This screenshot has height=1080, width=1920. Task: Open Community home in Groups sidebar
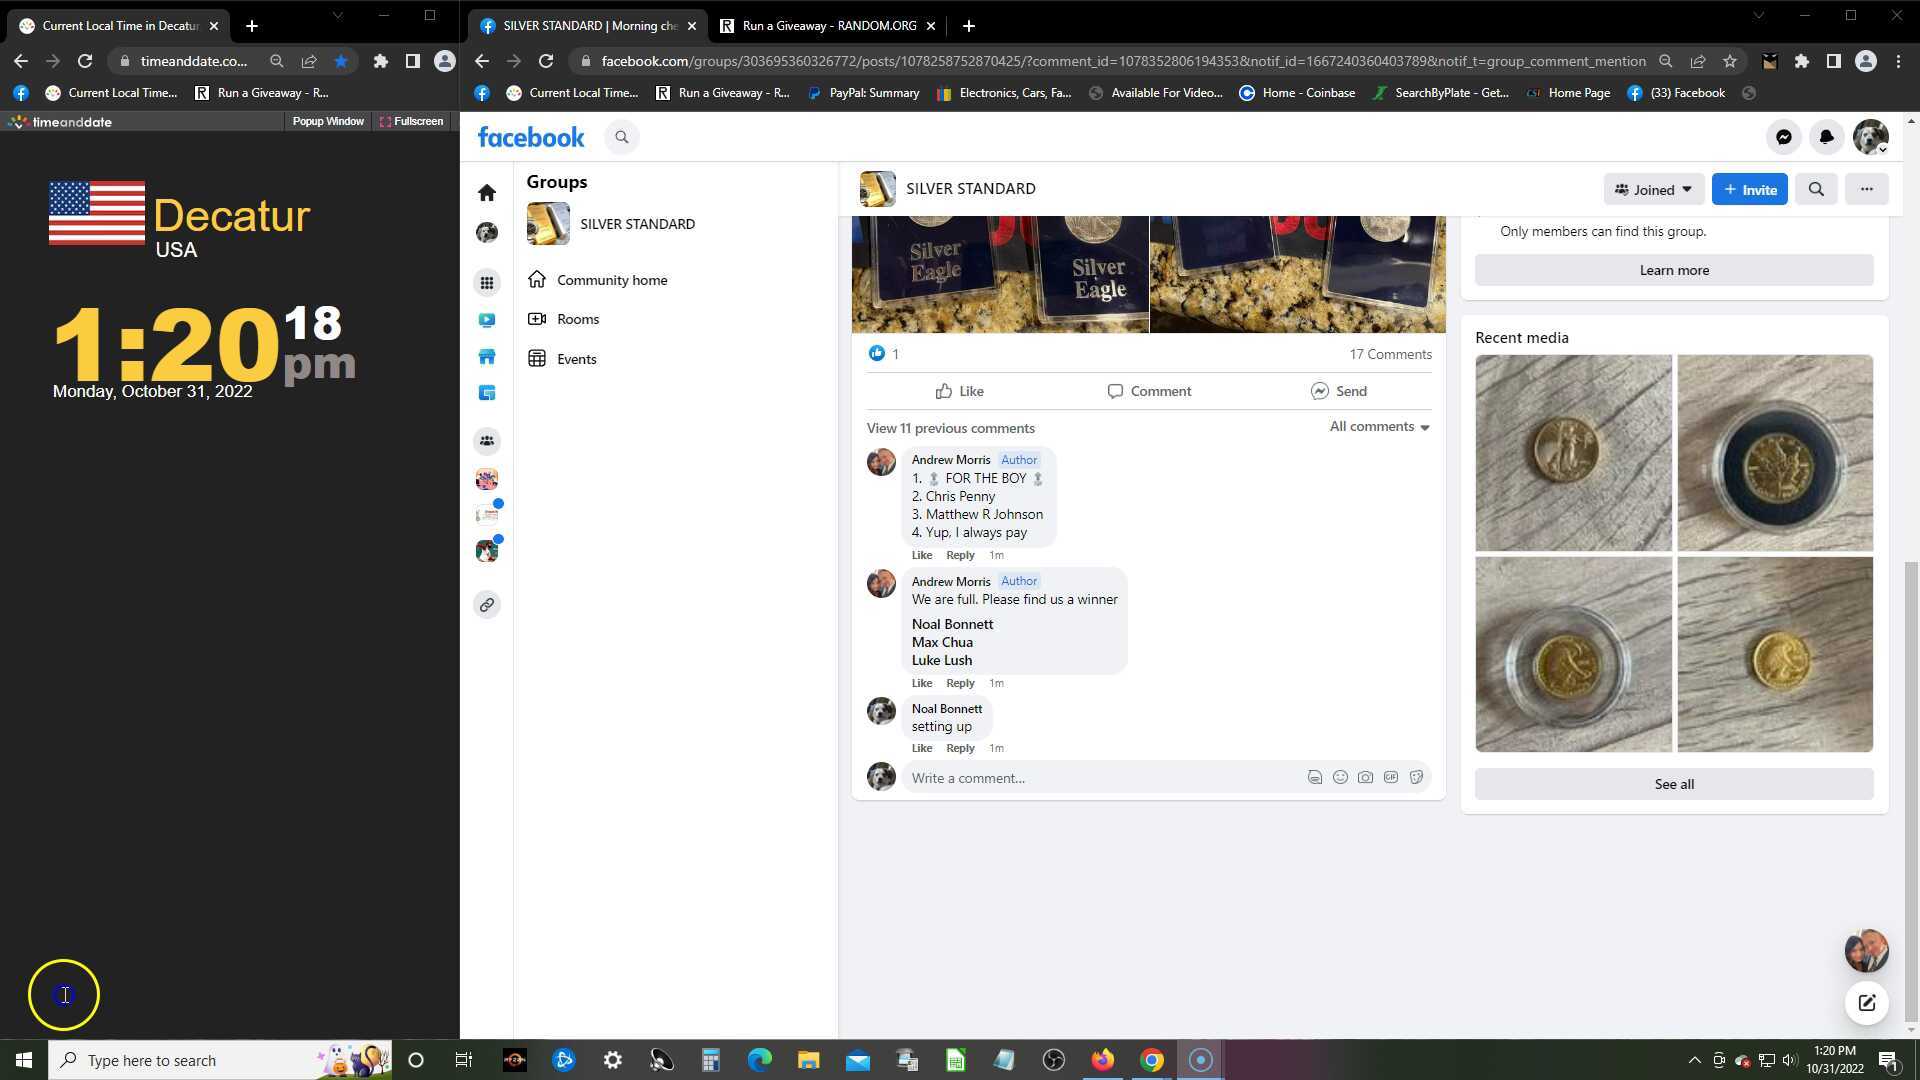611,280
